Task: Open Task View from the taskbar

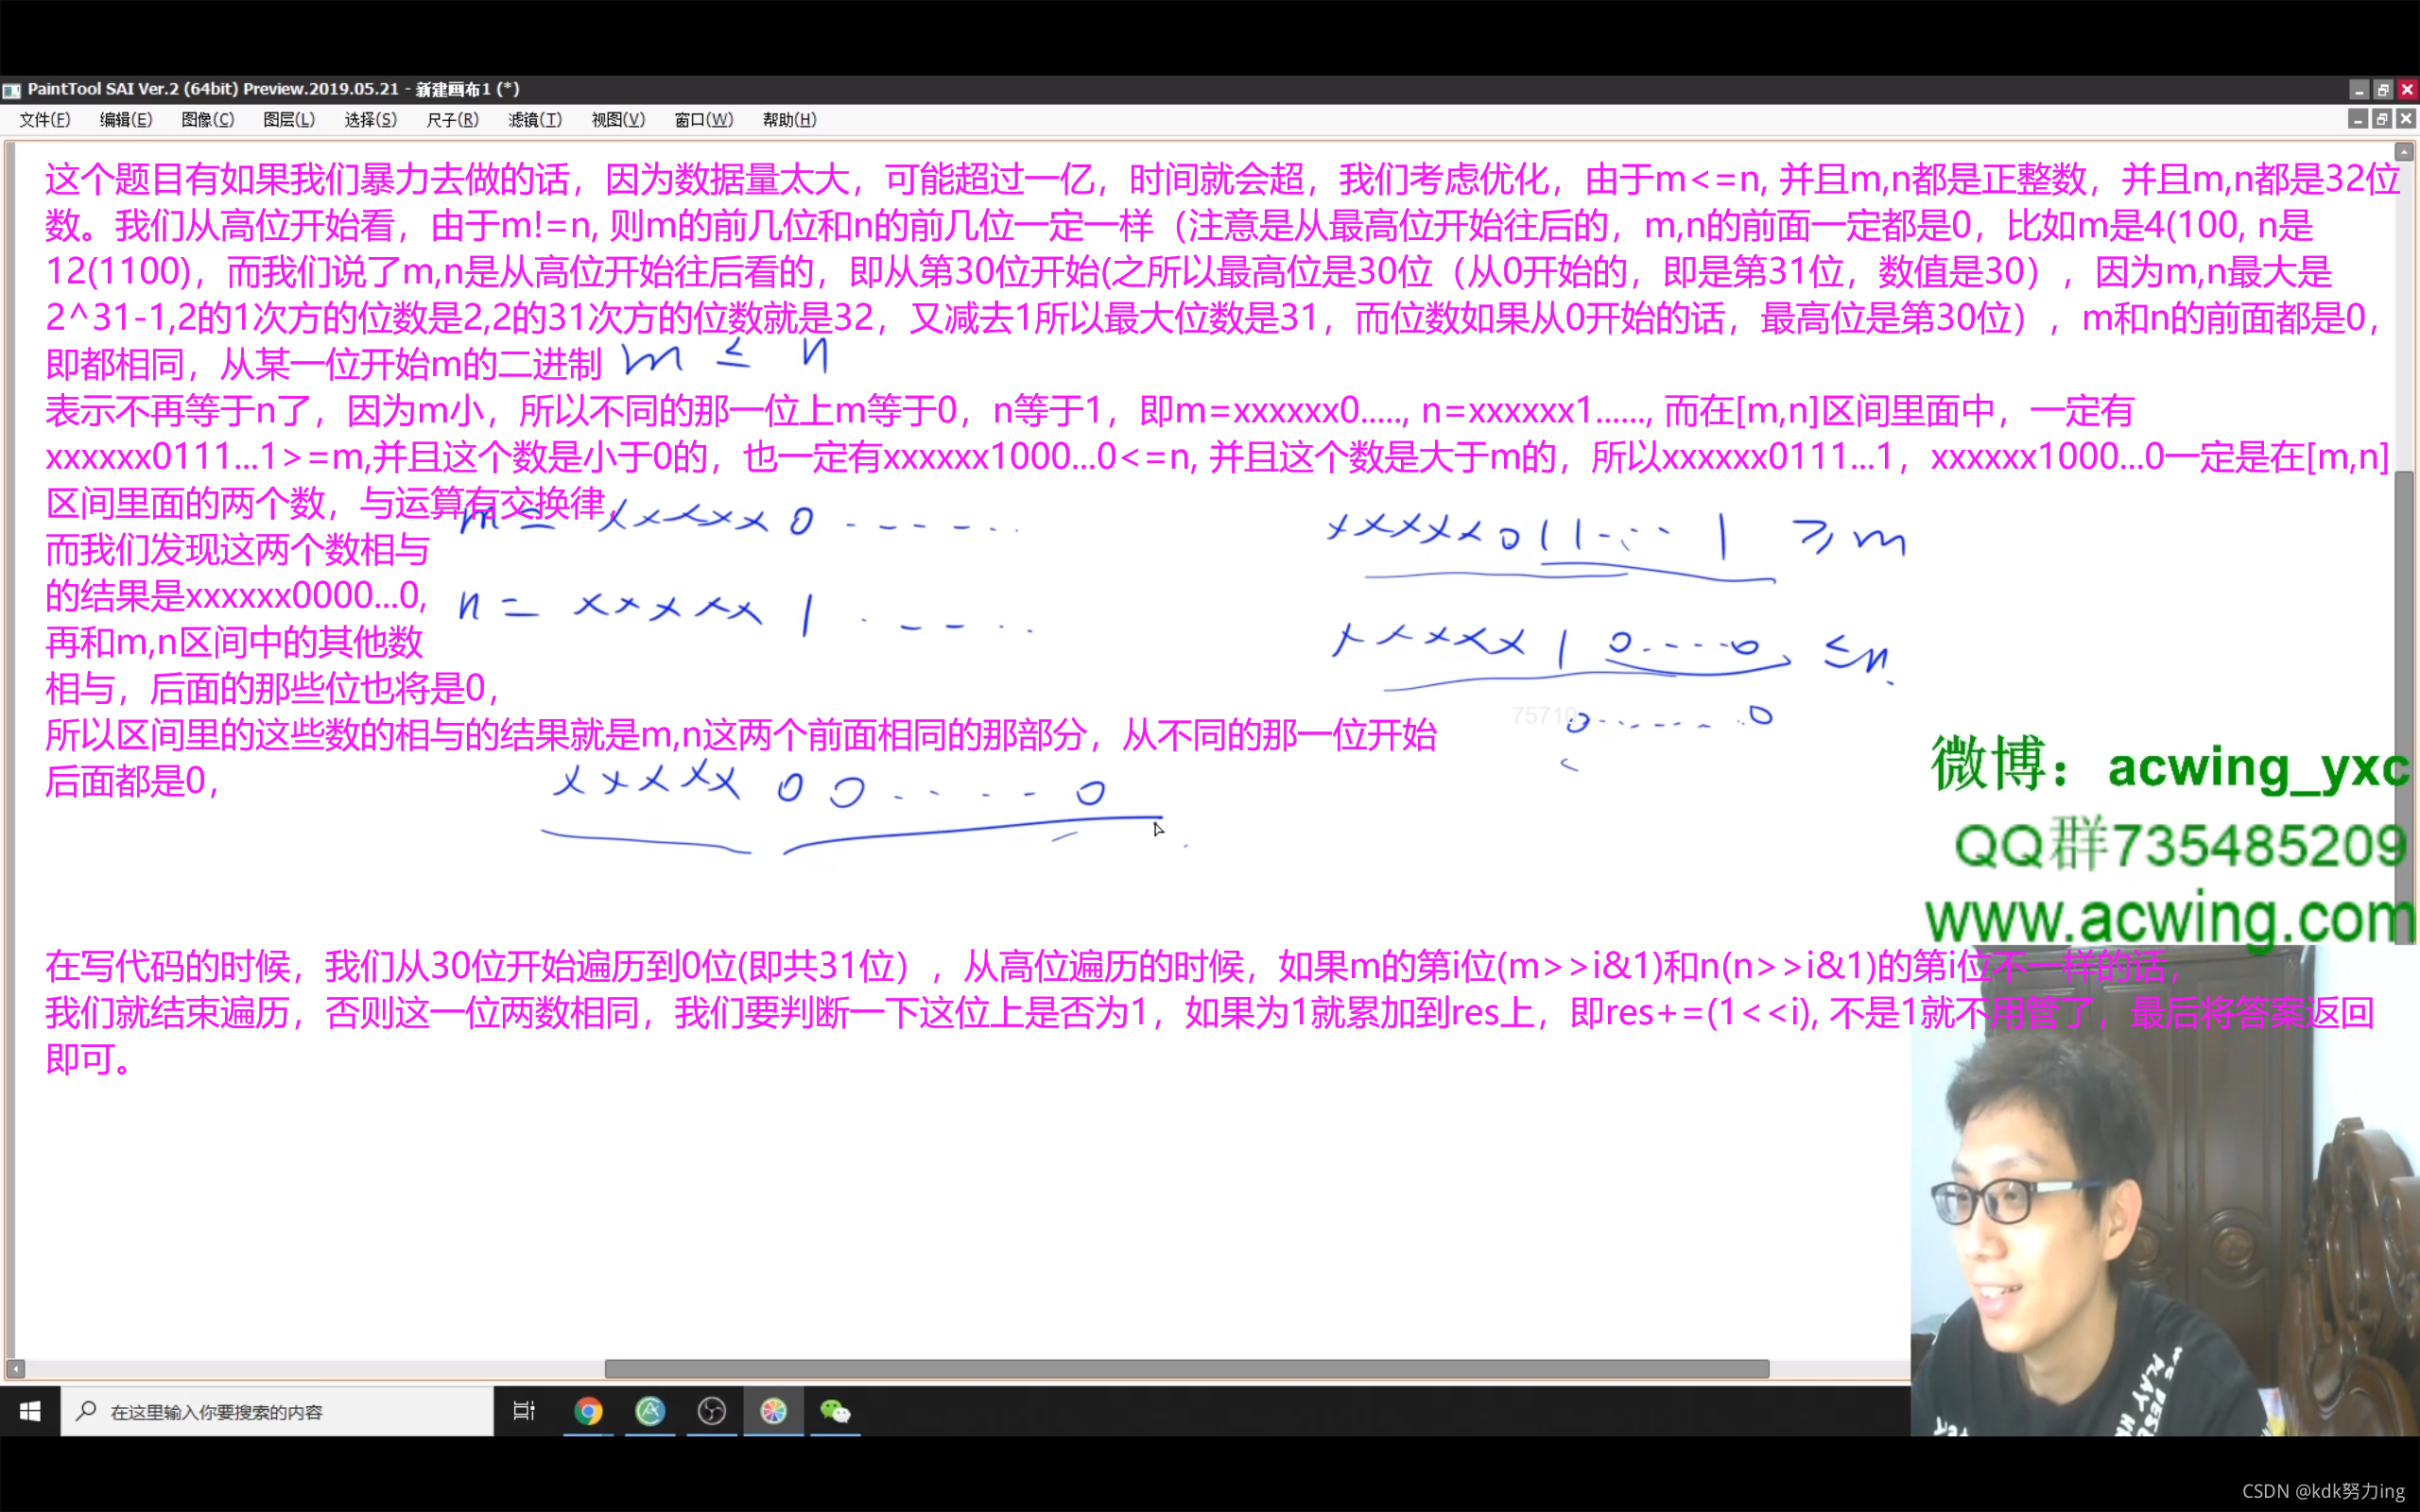Action: (x=524, y=1411)
